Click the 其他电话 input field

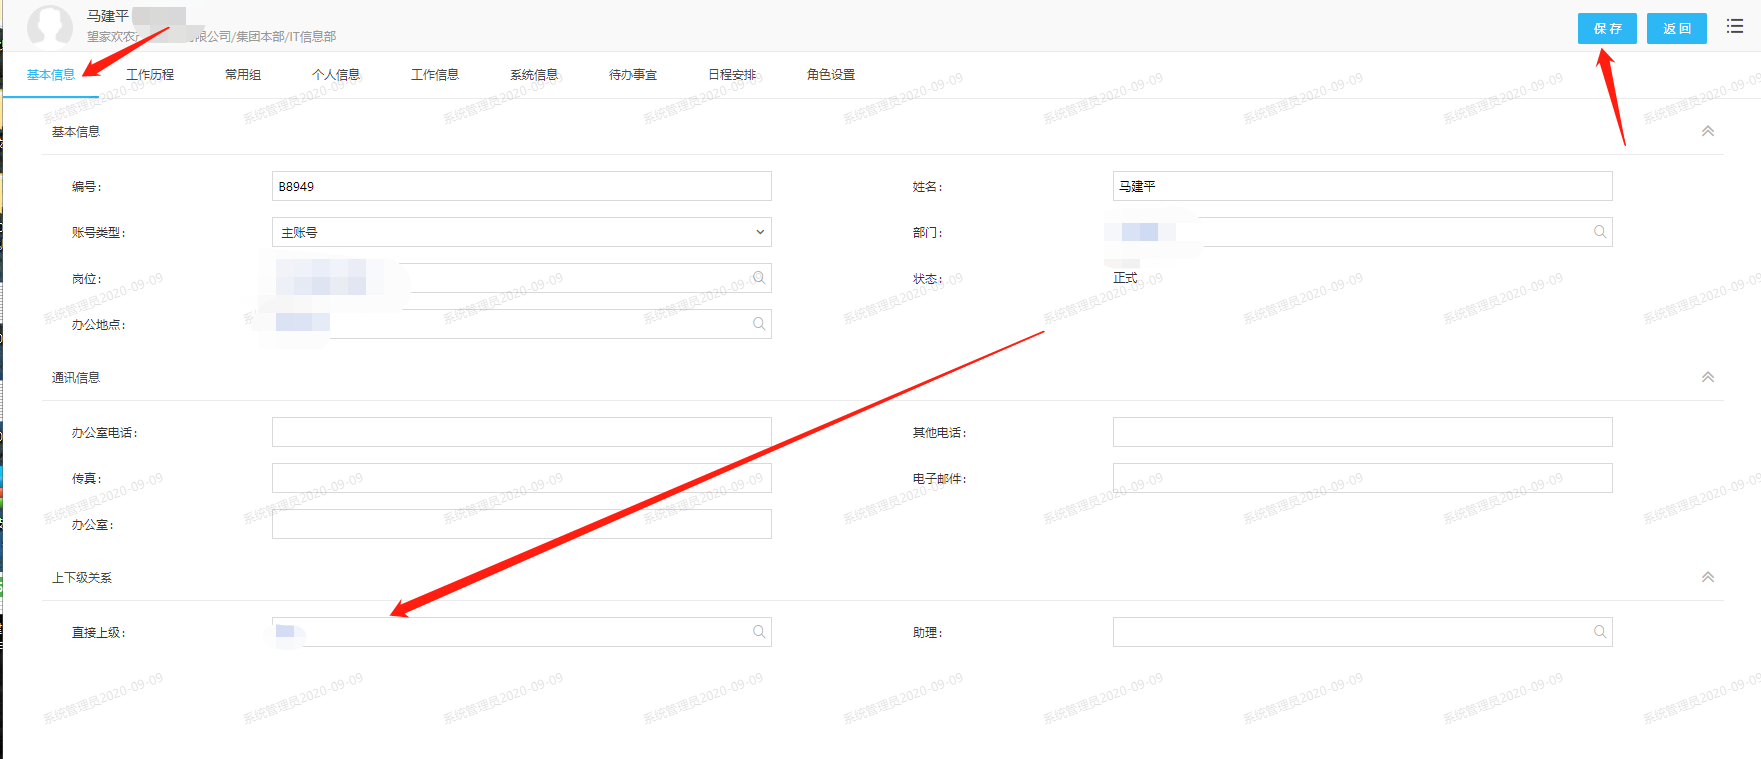pos(1362,432)
